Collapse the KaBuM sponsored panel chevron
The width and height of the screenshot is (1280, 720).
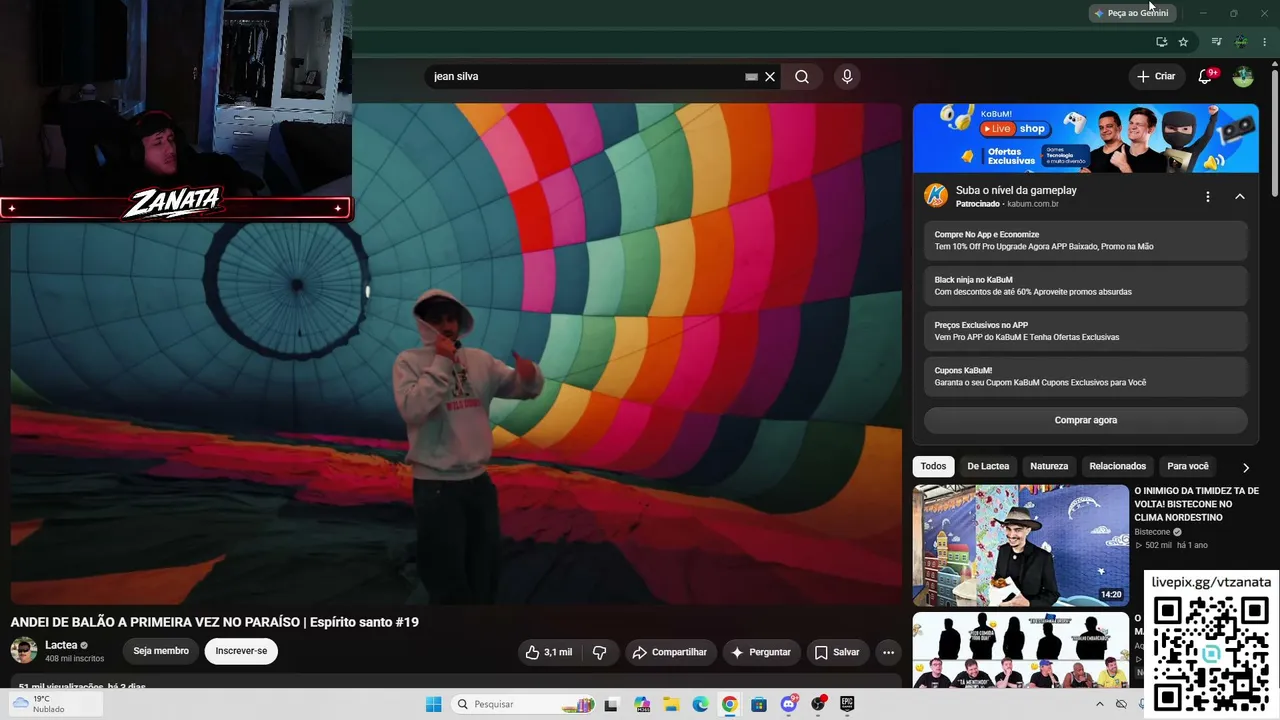[1240, 196]
